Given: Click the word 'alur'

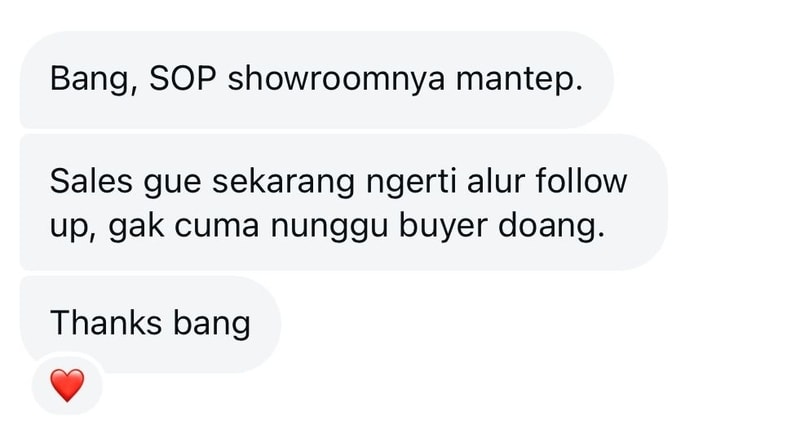Looking at the screenshot, I should 496,181.
